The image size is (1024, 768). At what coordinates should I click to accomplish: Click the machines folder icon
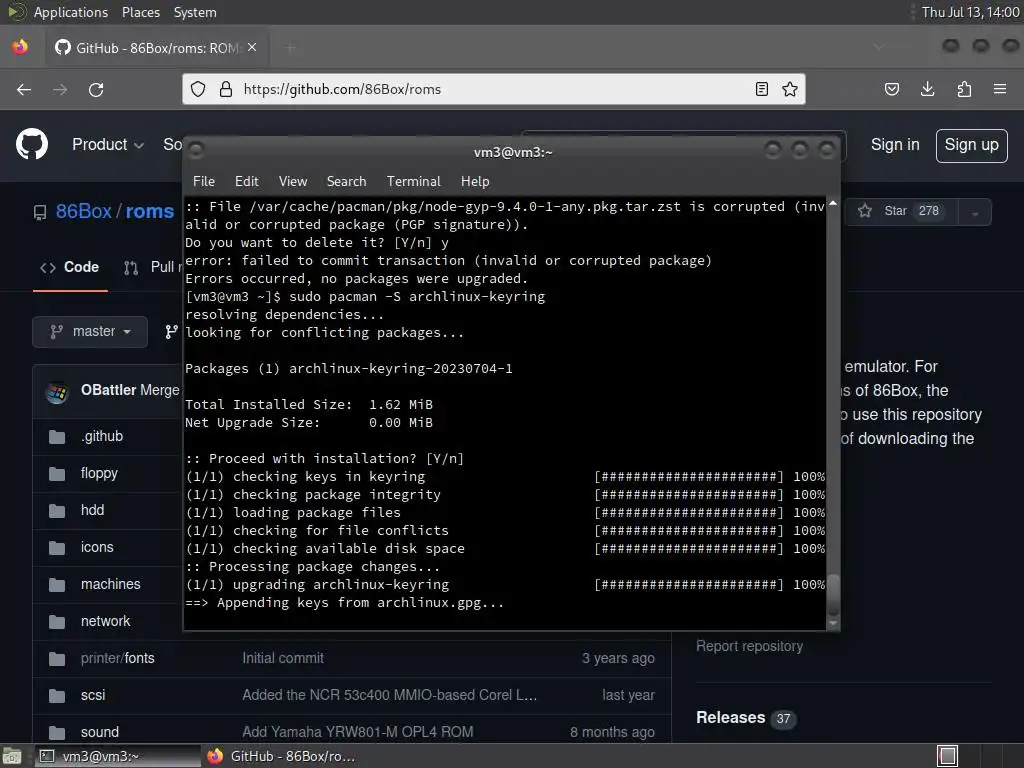click(57, 584)
